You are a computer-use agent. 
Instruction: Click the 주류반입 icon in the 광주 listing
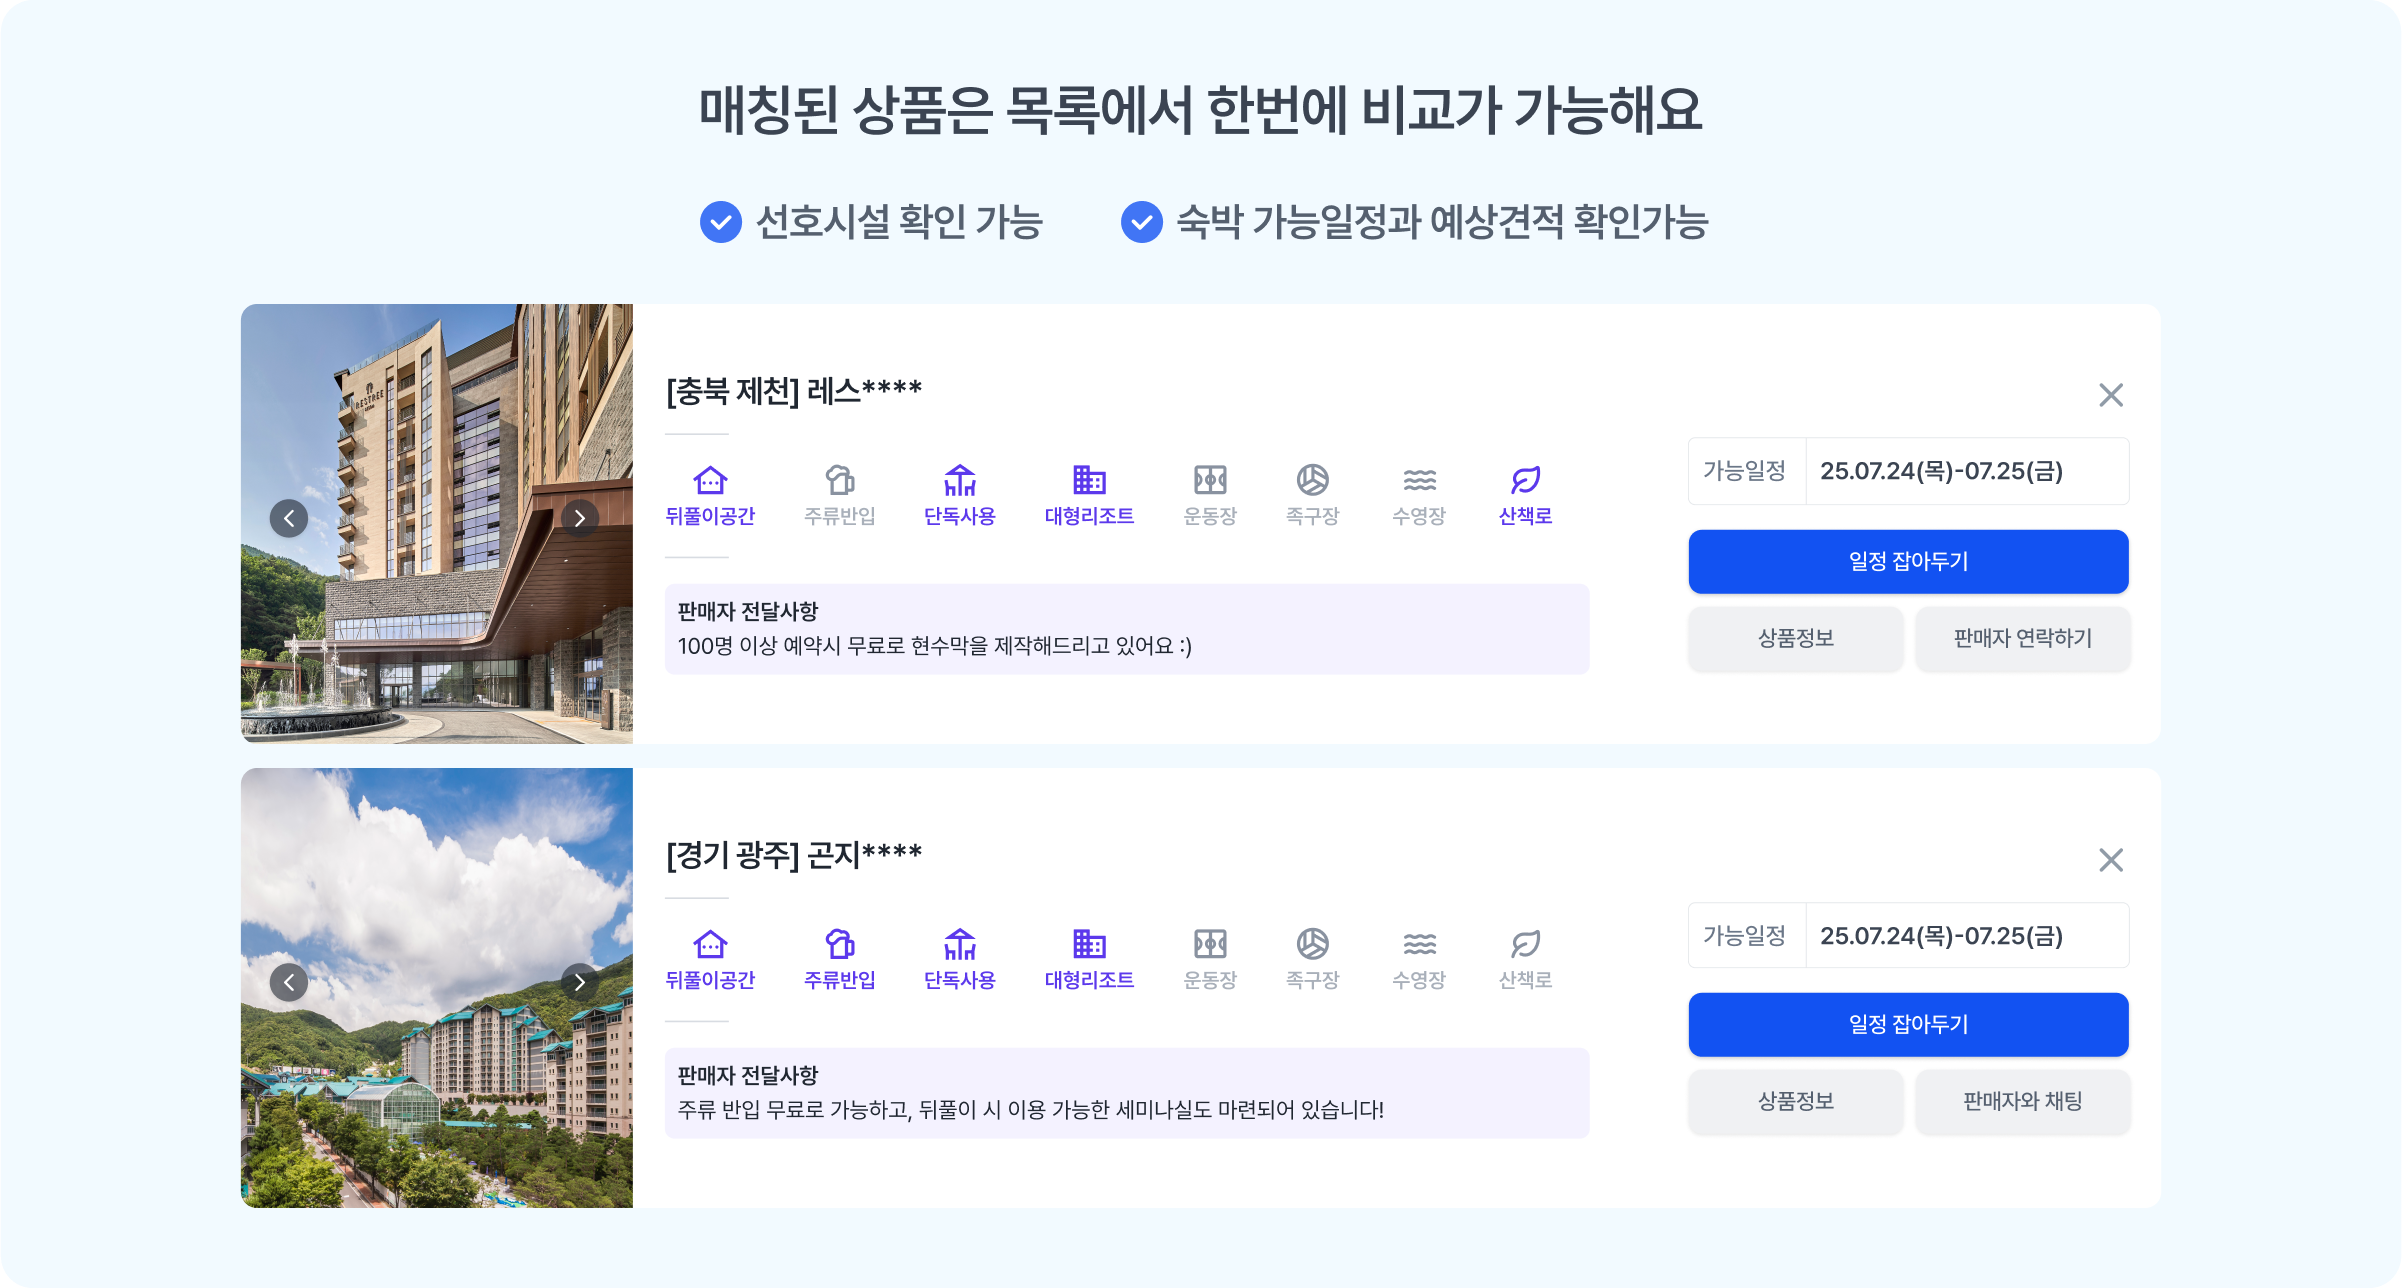(840, 944)
